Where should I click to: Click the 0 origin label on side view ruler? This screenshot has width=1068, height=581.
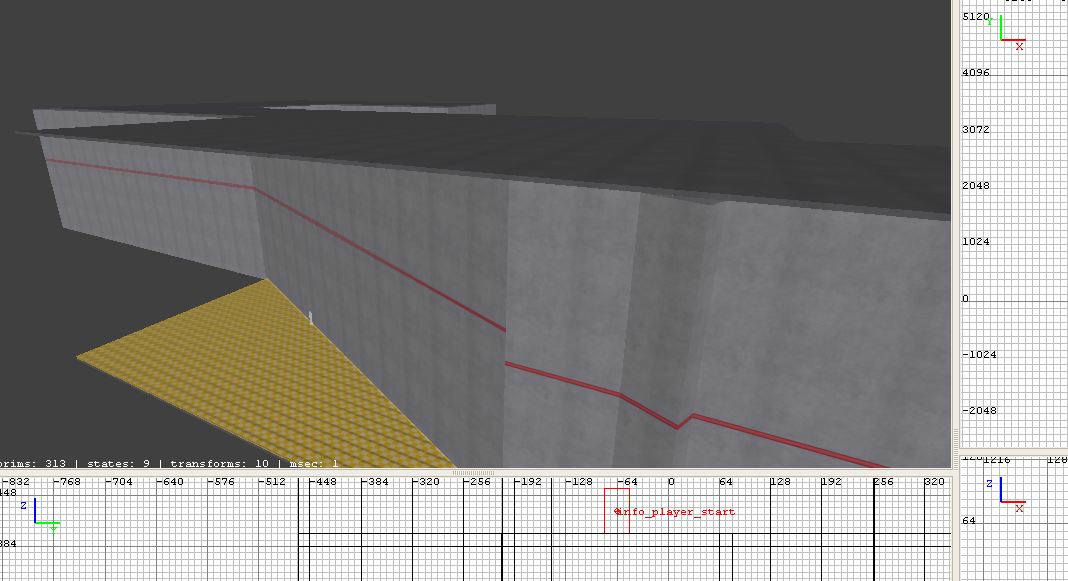(x=671, y=482)
